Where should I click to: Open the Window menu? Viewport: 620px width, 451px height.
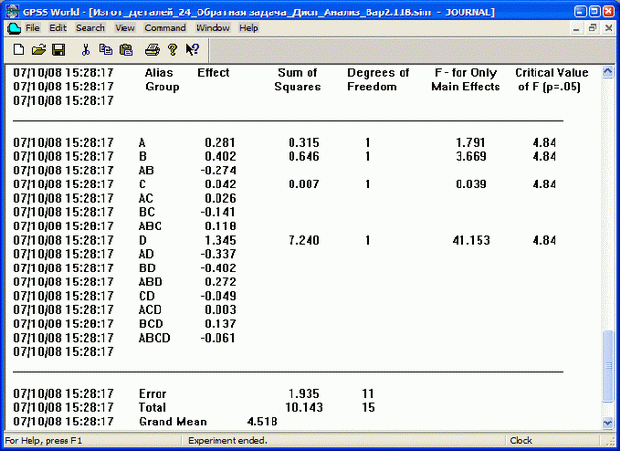point(213,28)
